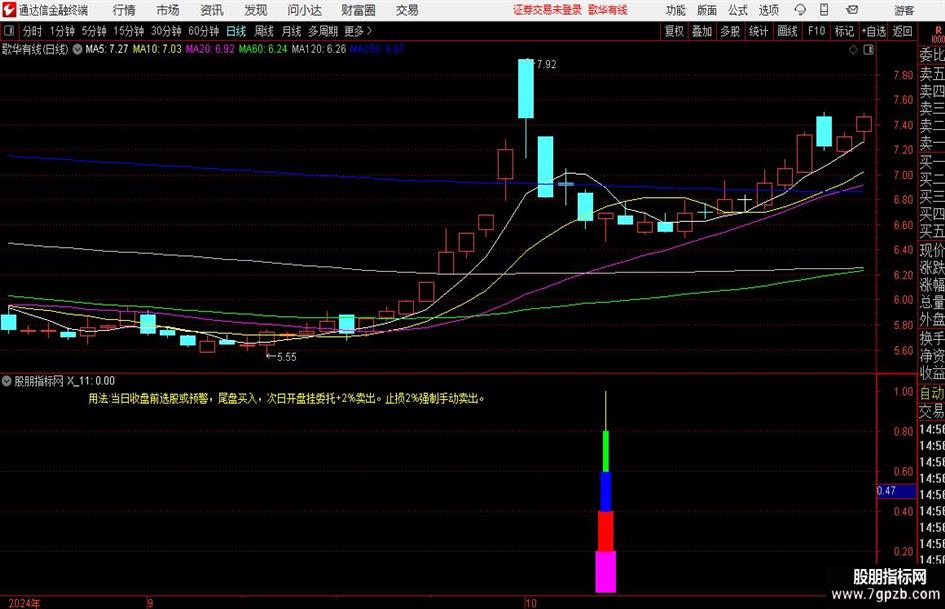Click the 标记 mark button
Screen dimensions: 945x609
(x=844, y=31)
